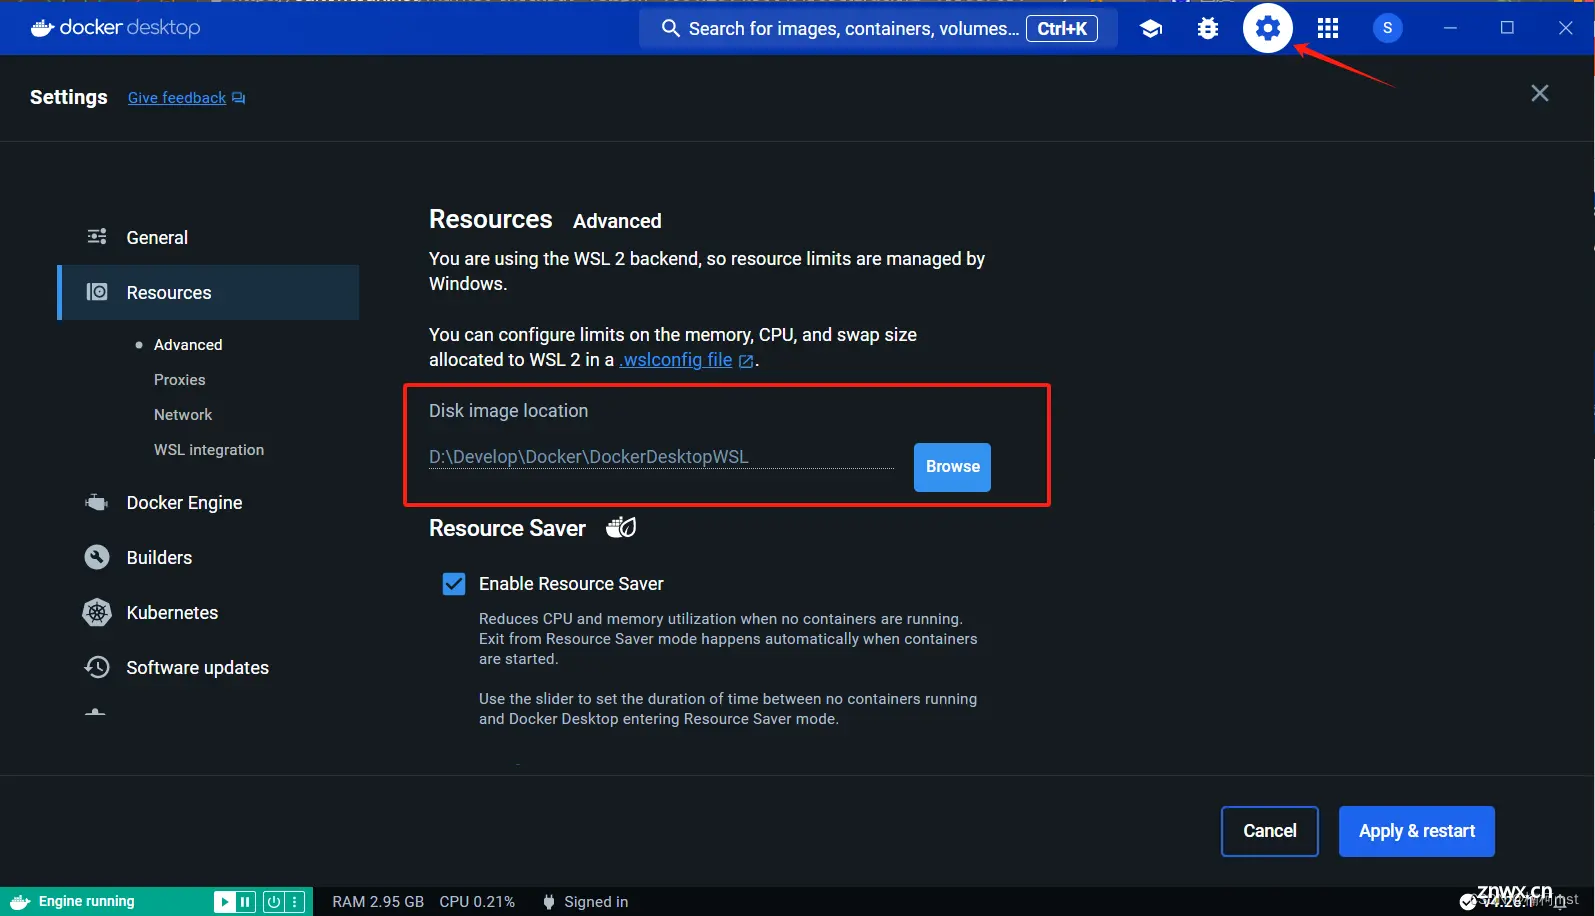Click the Signed in plug icon
The image size is (1595, 916).
548,902
